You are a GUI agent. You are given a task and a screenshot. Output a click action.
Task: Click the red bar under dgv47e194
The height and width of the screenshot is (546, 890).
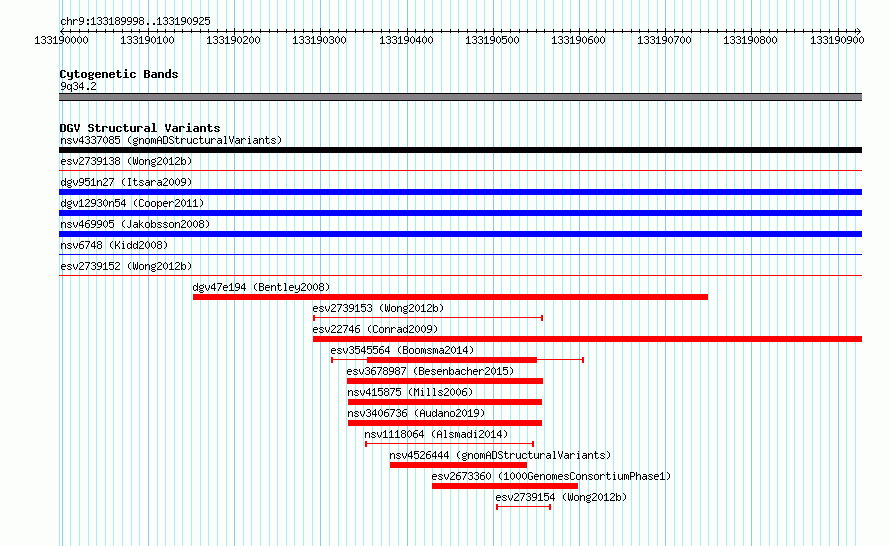tap(451, 297)
